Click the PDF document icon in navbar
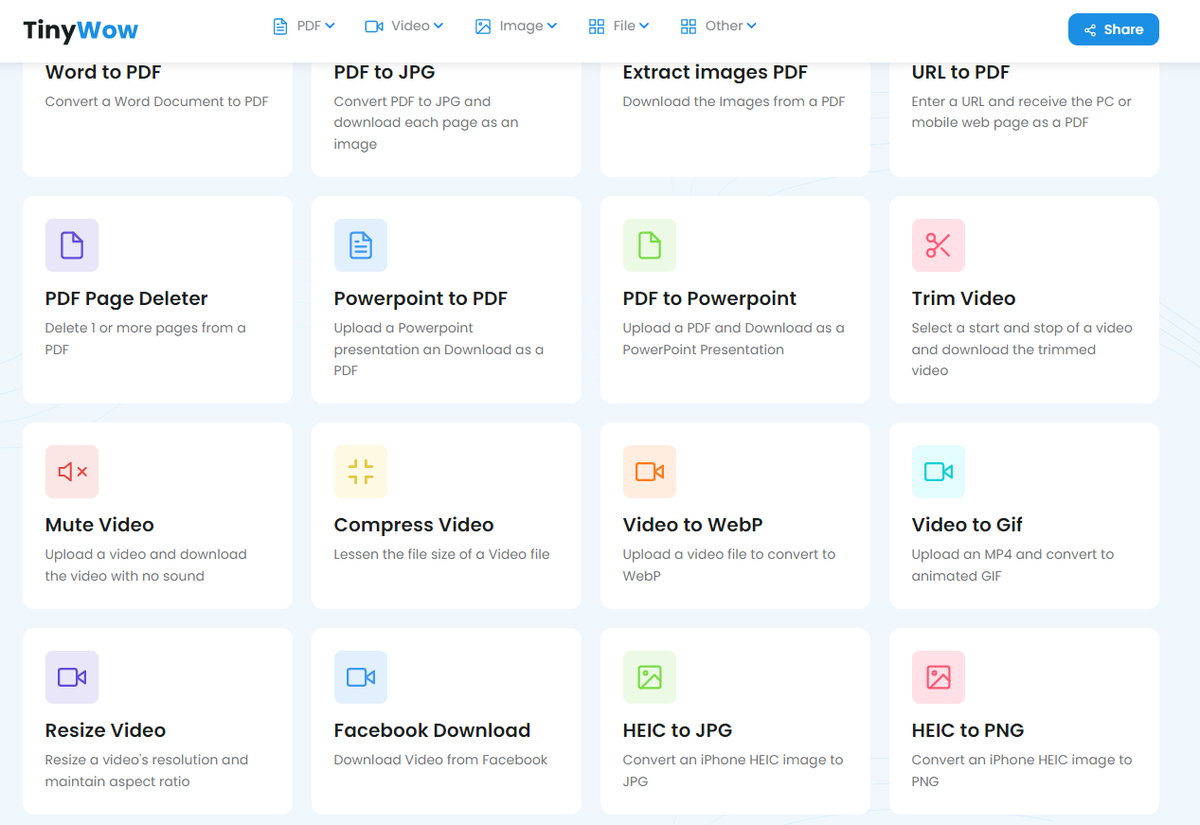 pyautogui.click(x=280, y=27)
